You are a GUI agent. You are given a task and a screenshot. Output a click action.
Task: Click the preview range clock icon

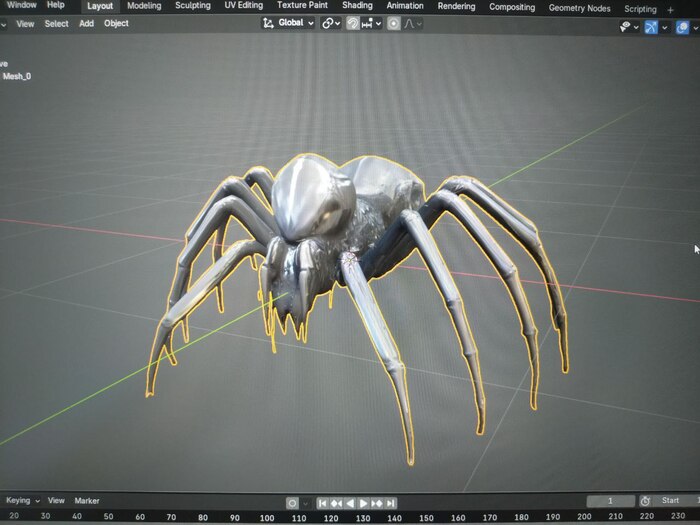(x=645, y=501)
